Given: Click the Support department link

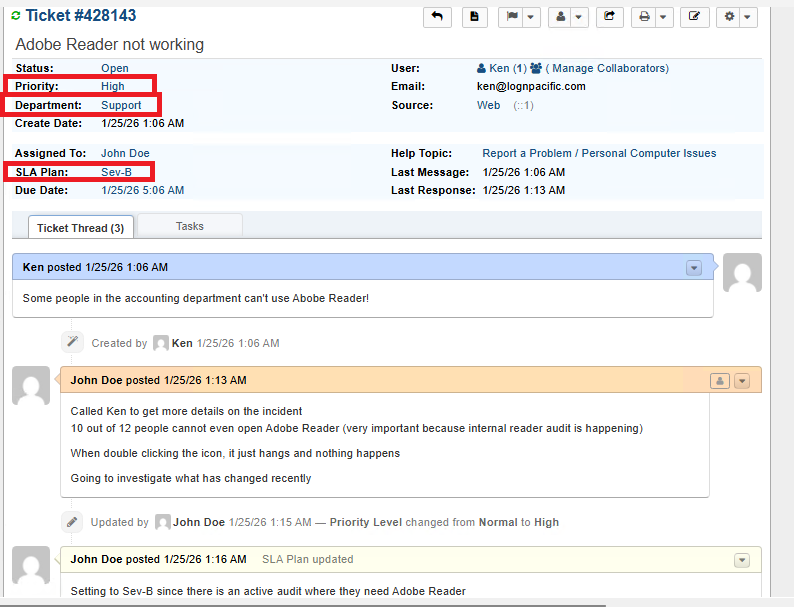Looking at the screenshot, I should 121,105.
